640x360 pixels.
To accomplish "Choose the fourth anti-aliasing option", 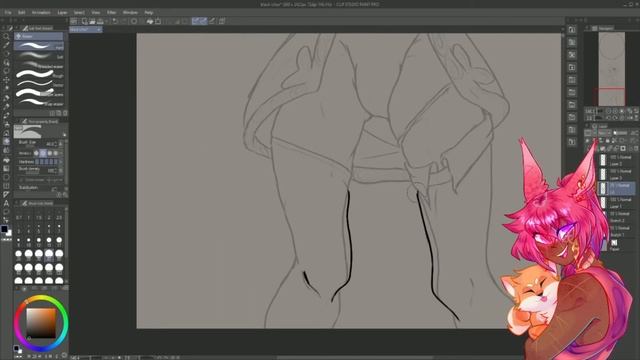I will tap(56, 153).
